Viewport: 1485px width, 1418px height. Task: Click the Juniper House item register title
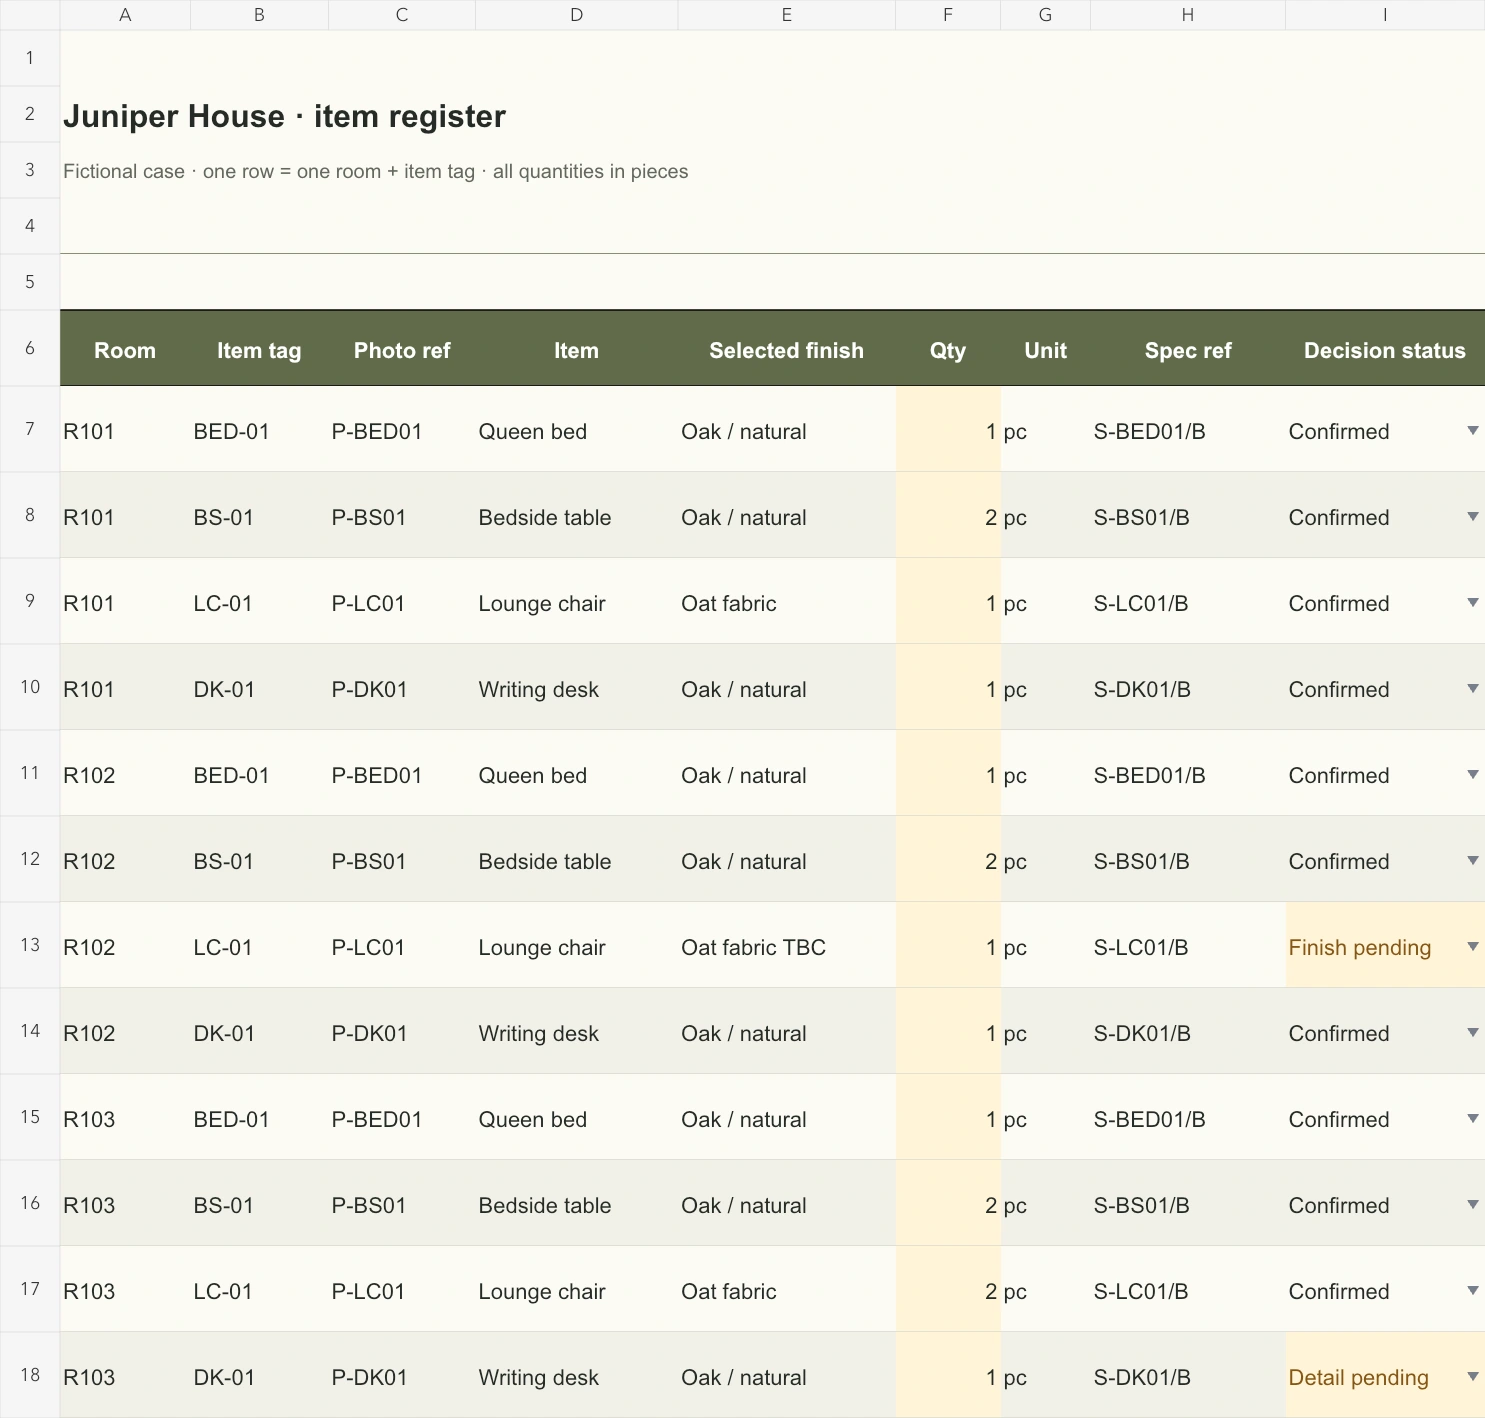pos(285,116)
